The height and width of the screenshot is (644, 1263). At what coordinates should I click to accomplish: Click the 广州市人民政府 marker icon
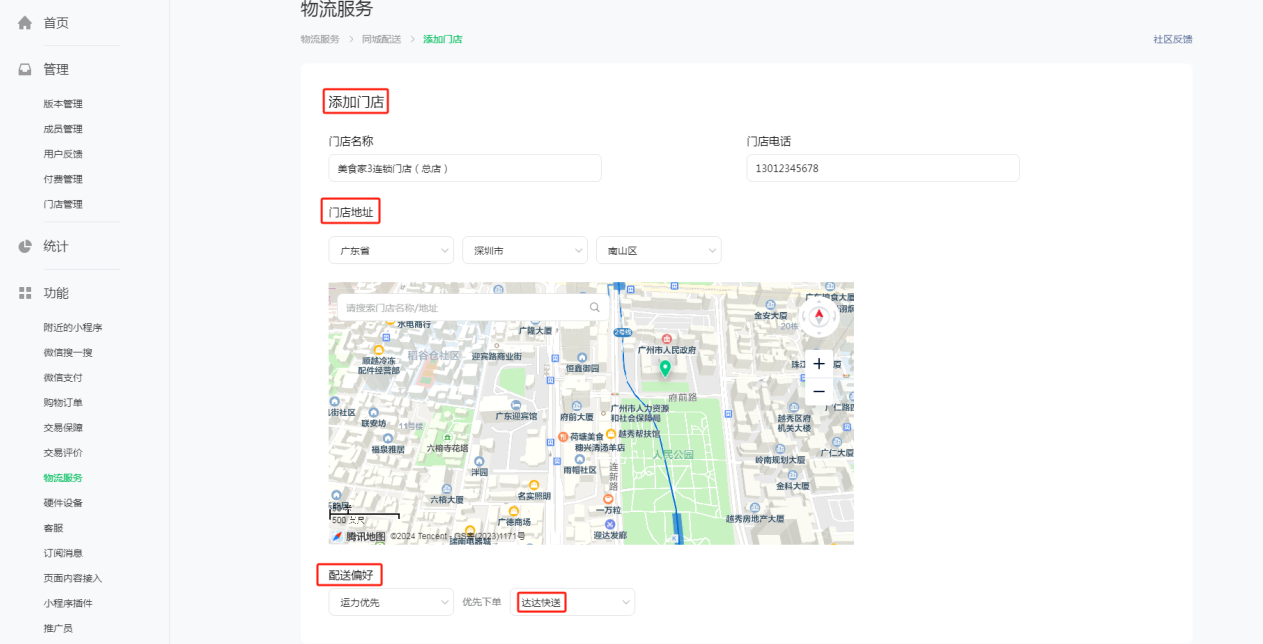[x=667, y=339]
